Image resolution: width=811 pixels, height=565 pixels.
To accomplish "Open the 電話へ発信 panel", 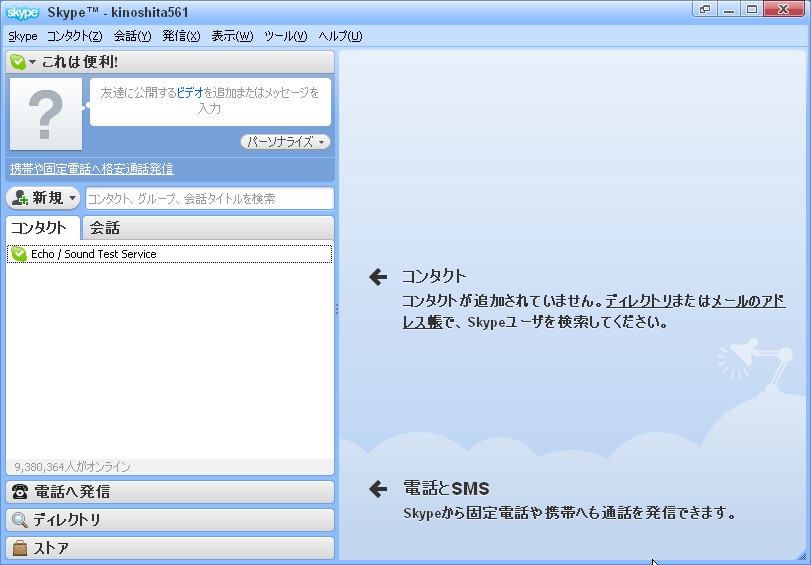I will 170,492.
